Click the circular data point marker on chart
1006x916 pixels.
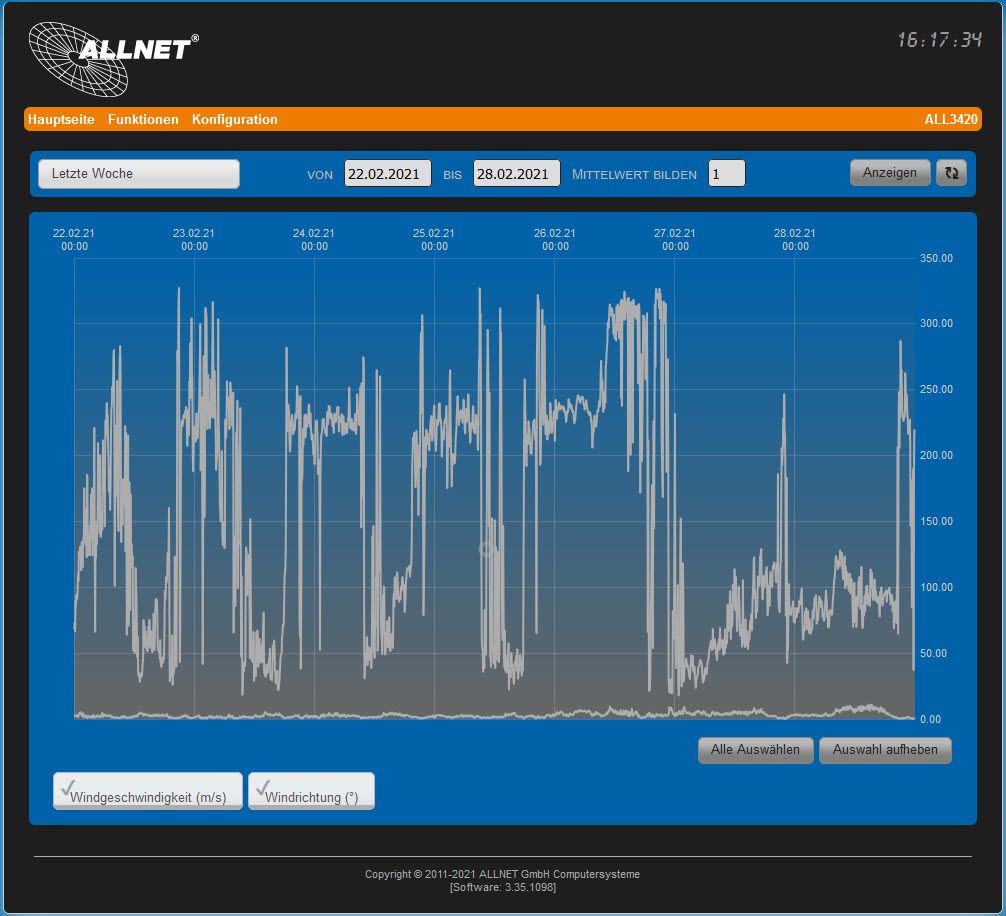tap(487, 549)
